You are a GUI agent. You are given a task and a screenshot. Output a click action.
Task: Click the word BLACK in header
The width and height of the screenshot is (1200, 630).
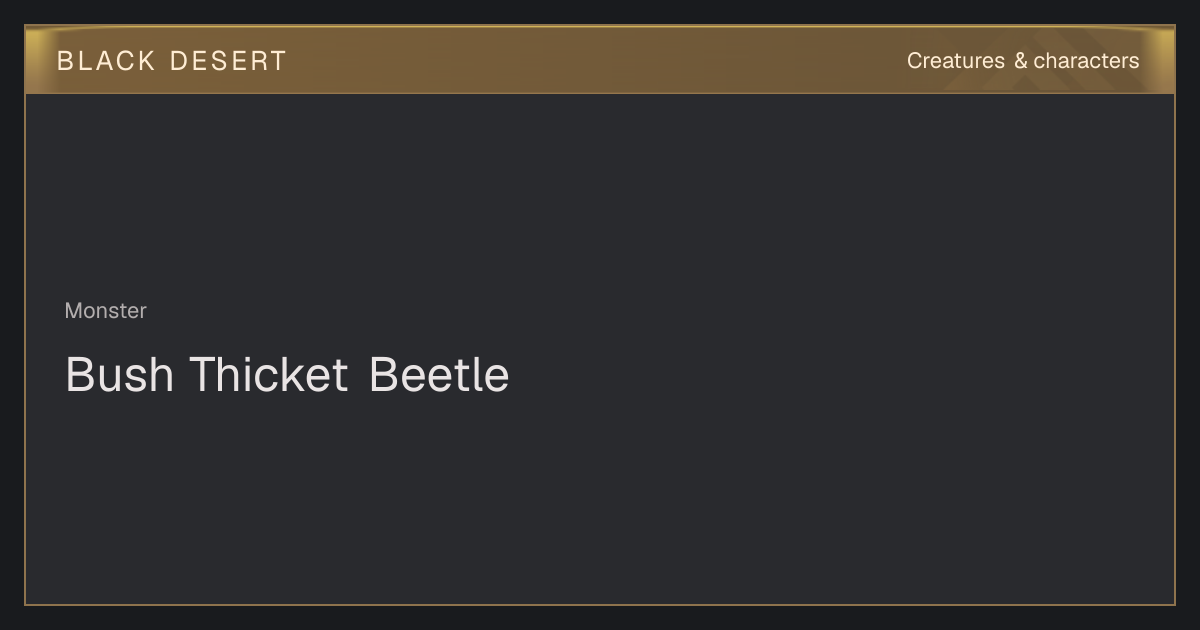pos(106,61)
